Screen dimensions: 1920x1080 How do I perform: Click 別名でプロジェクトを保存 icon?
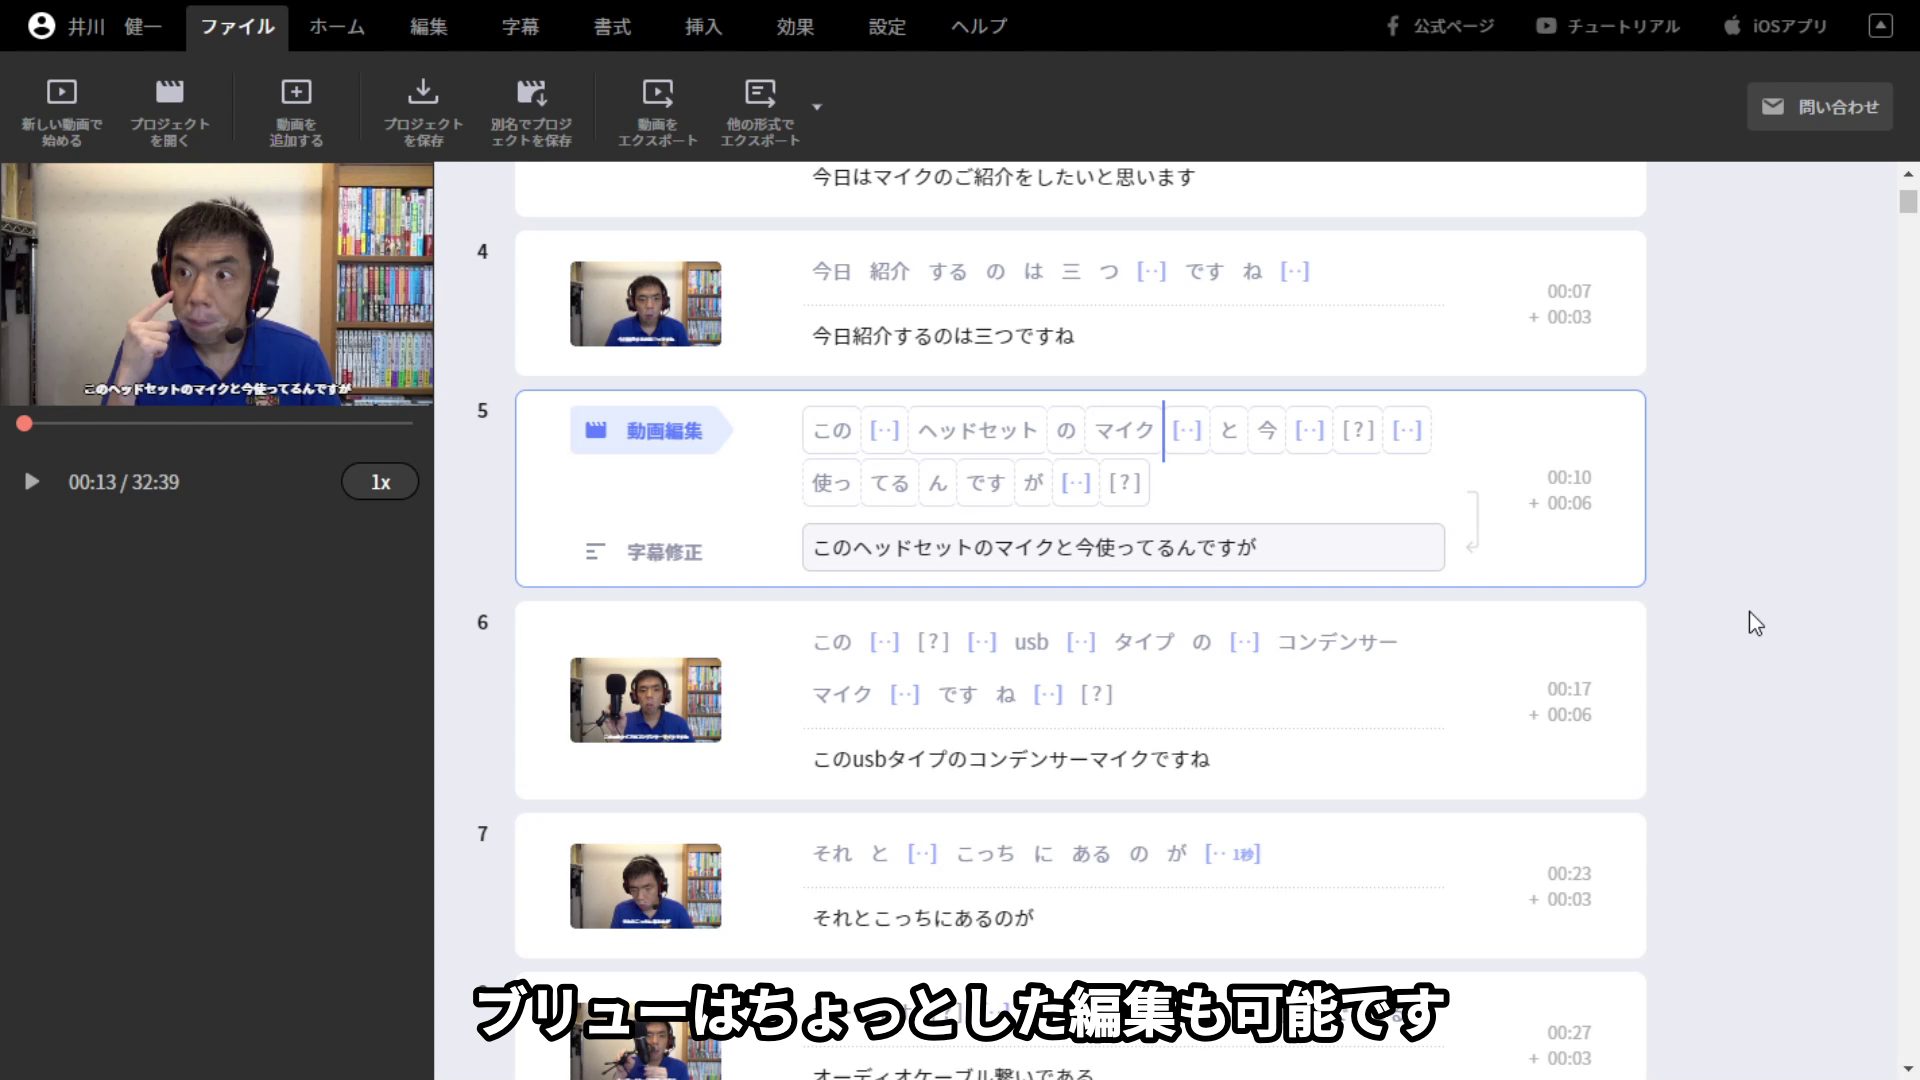(531, 111)
